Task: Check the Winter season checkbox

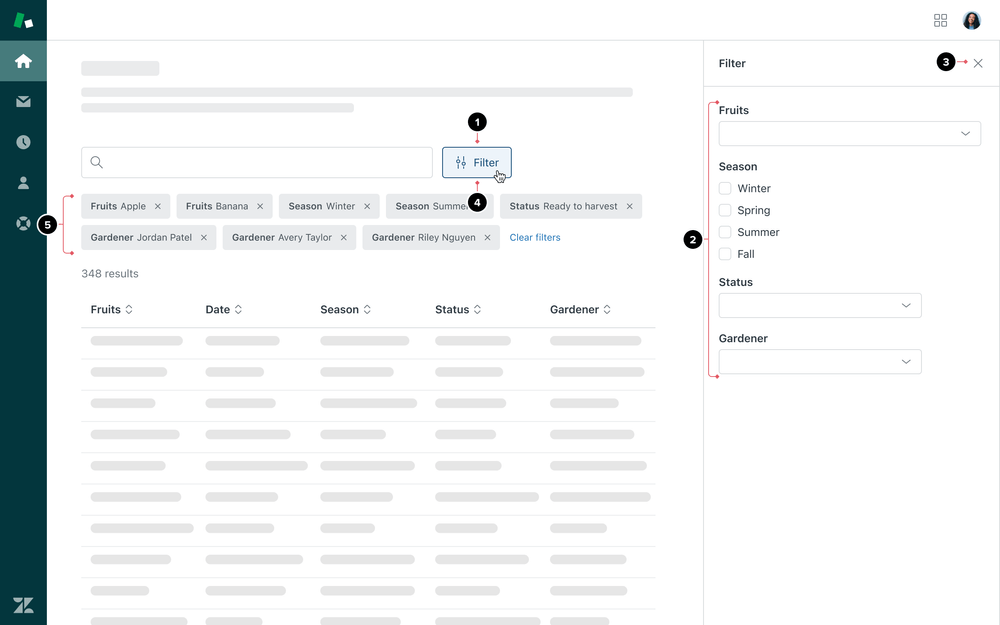Action: coord(724,188)
